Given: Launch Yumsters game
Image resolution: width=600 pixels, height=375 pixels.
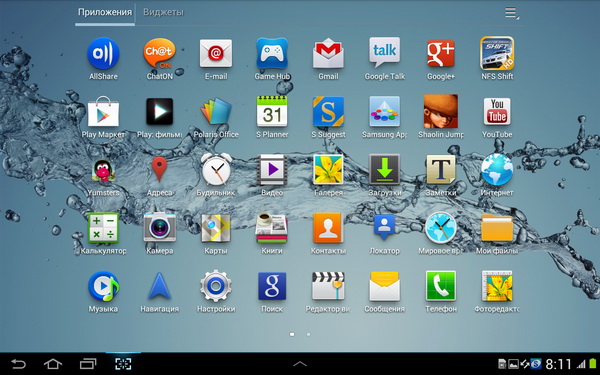Looking at the screenshot, I should [x=103, y=171].
